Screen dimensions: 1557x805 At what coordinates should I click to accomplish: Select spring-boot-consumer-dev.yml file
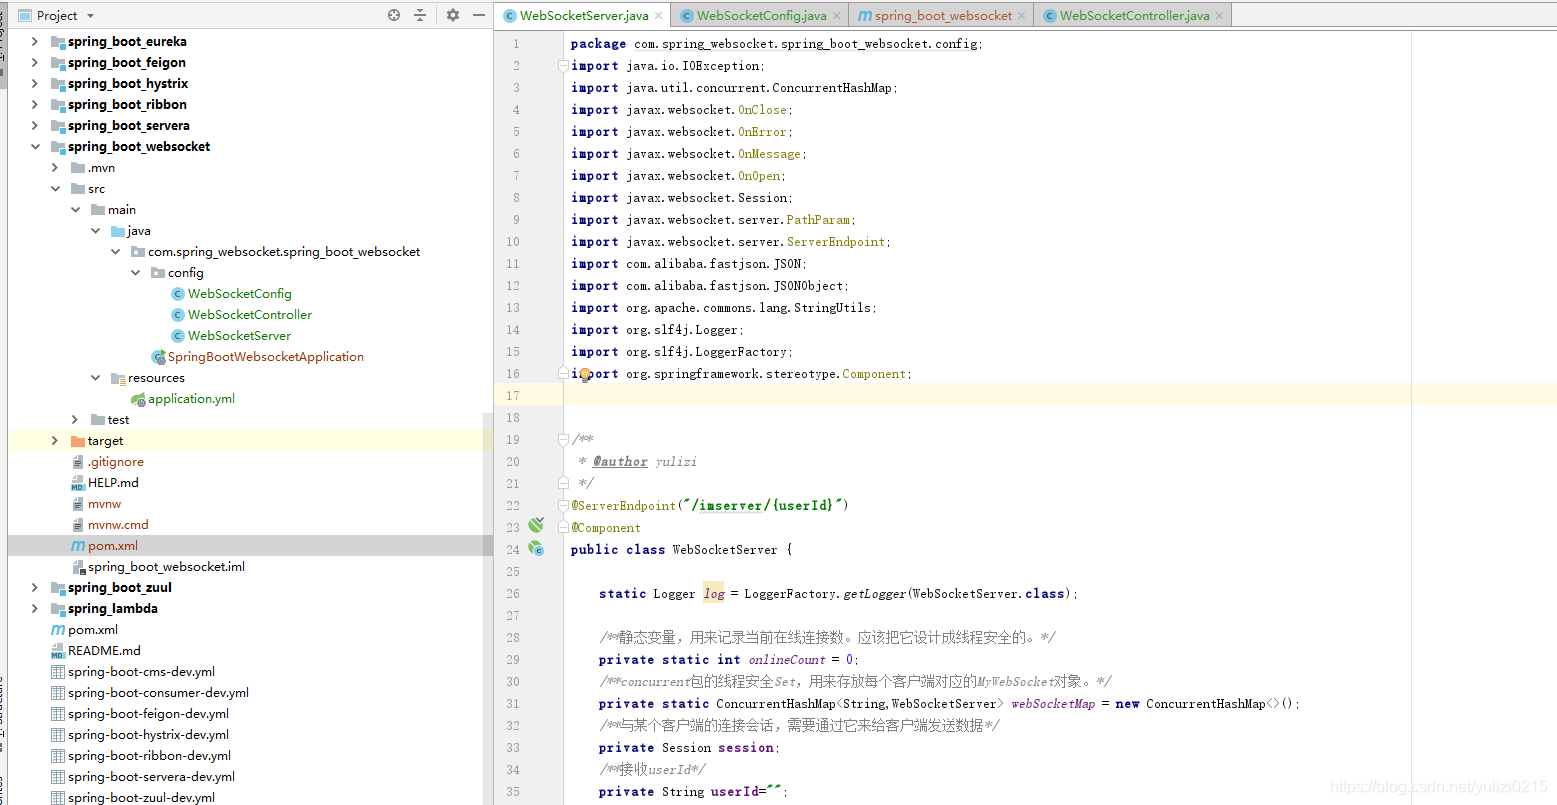click(158, 692)
